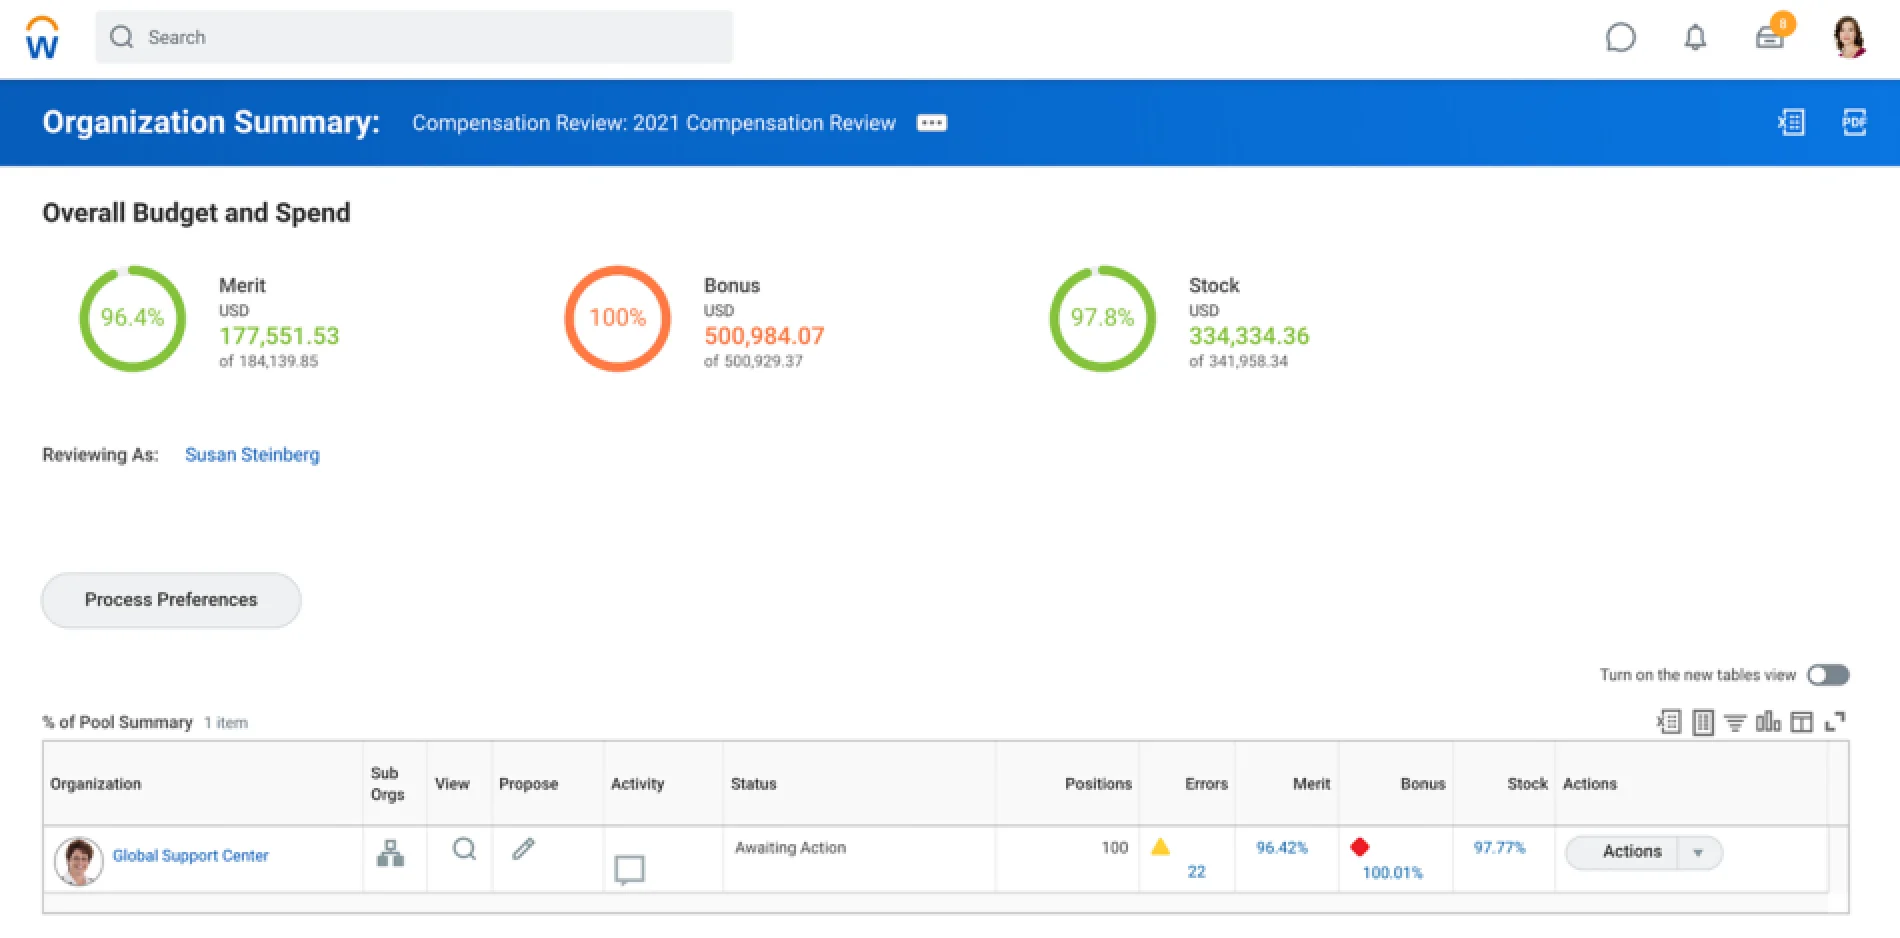This screenshot has width=1900, height=938.
Task: Click the pencil Propose icon
Action: point(523,849)
